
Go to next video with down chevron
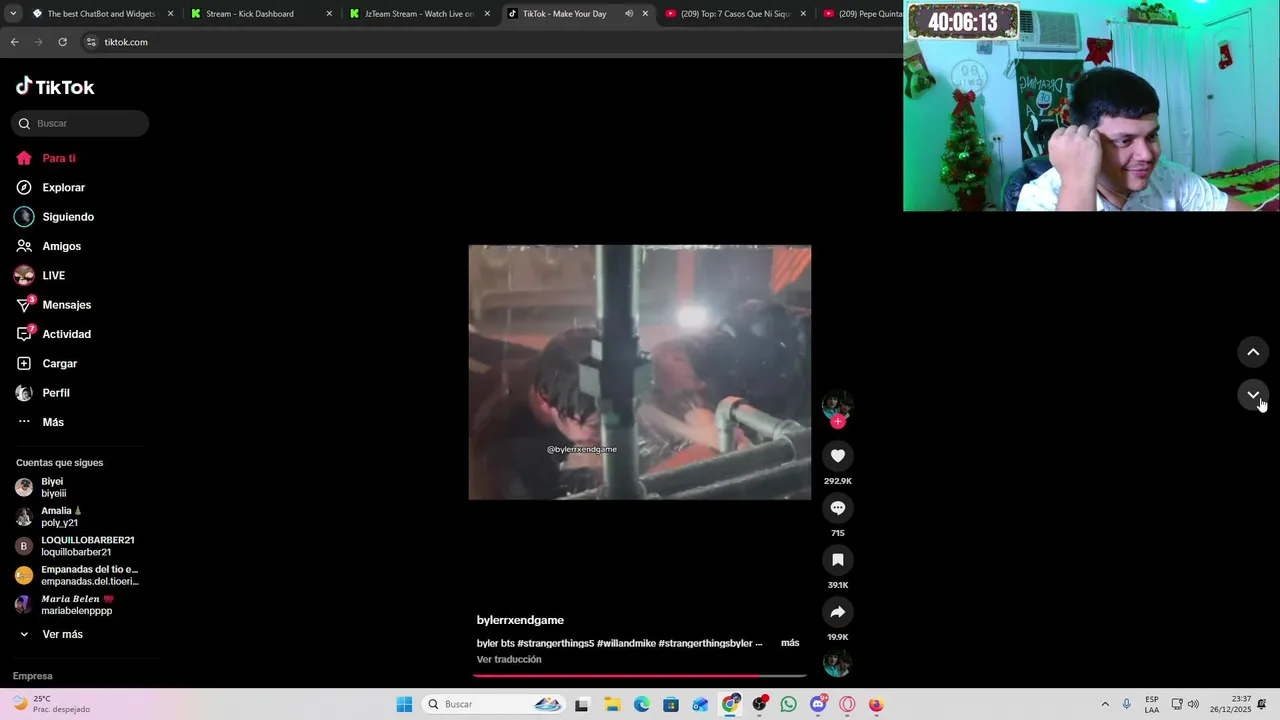coord(1253,395)
